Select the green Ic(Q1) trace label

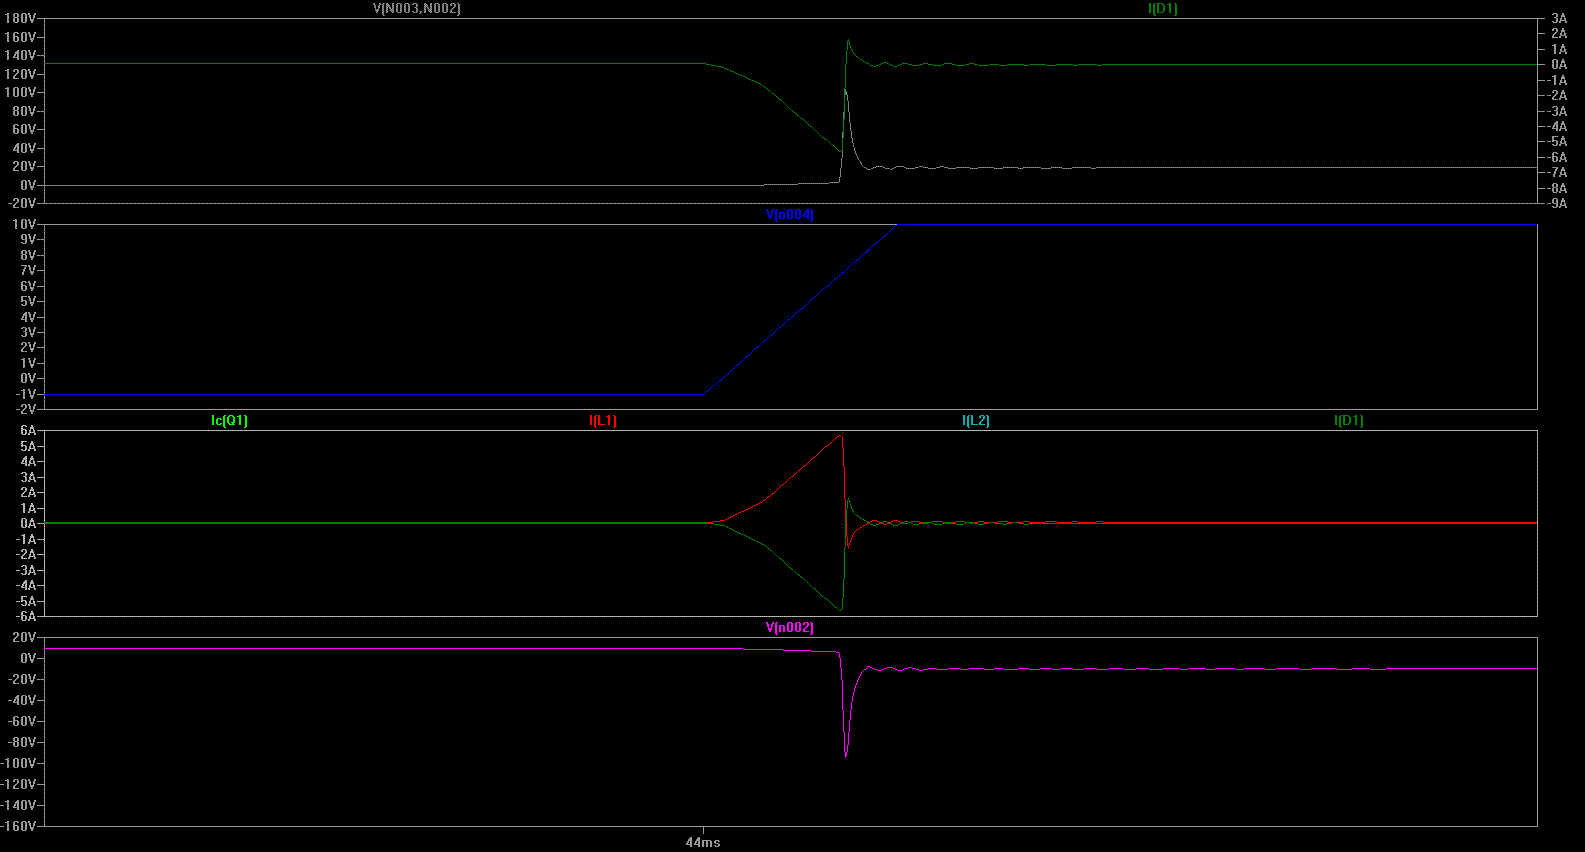(x=229, y=420)
